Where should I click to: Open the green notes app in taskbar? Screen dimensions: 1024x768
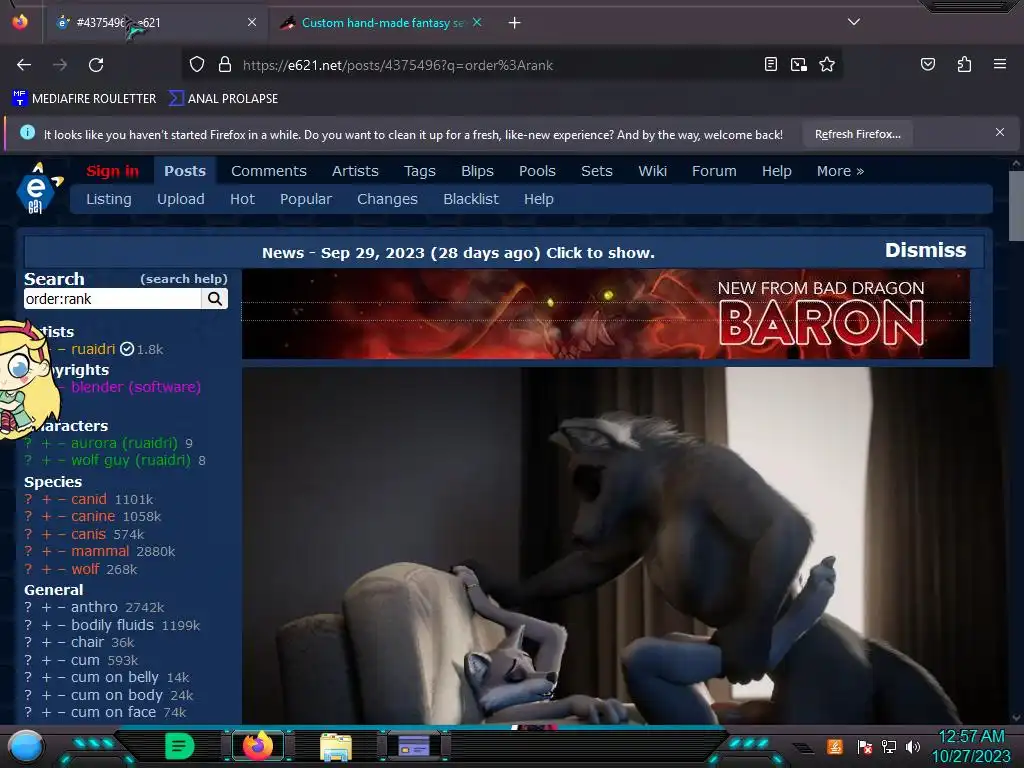(179, 746)
